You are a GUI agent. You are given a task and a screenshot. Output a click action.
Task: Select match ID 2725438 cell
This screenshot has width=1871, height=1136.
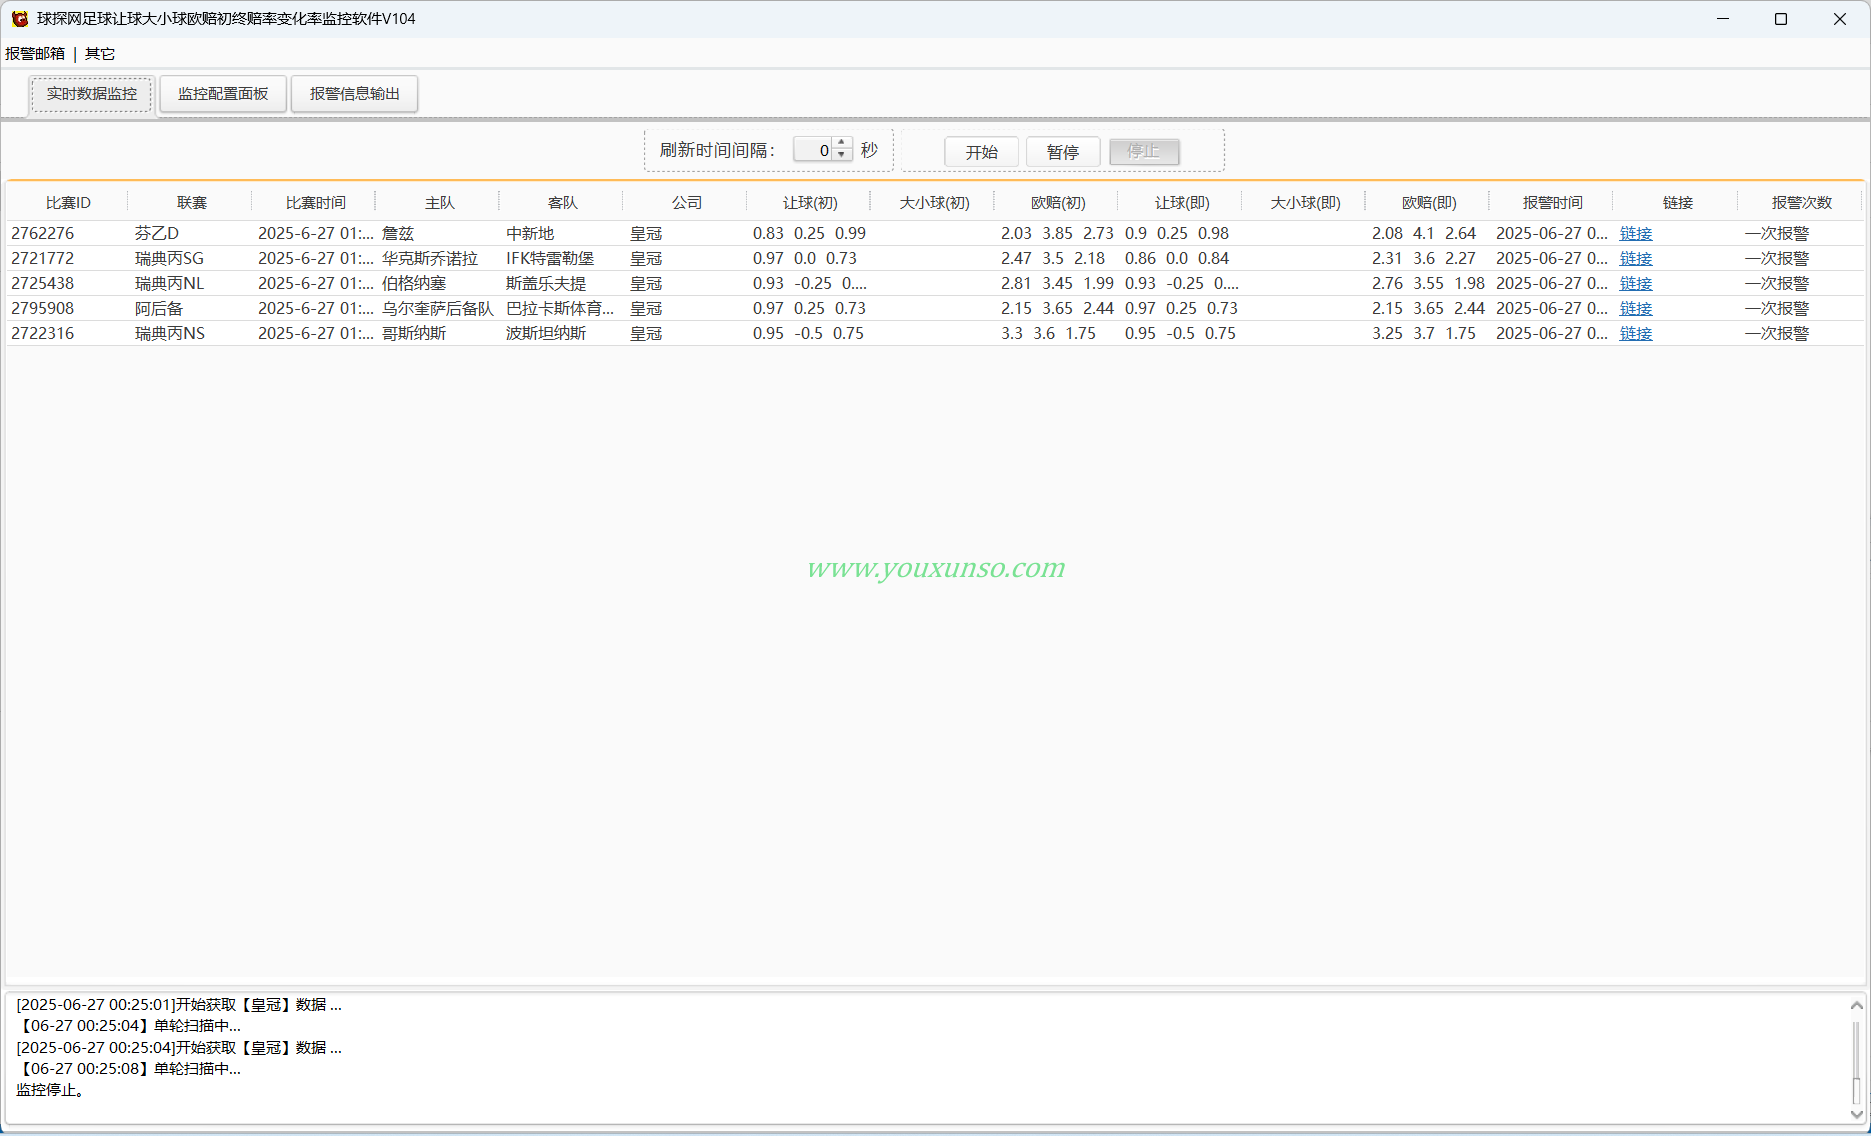pyautogui.click(x=43, y=284)
